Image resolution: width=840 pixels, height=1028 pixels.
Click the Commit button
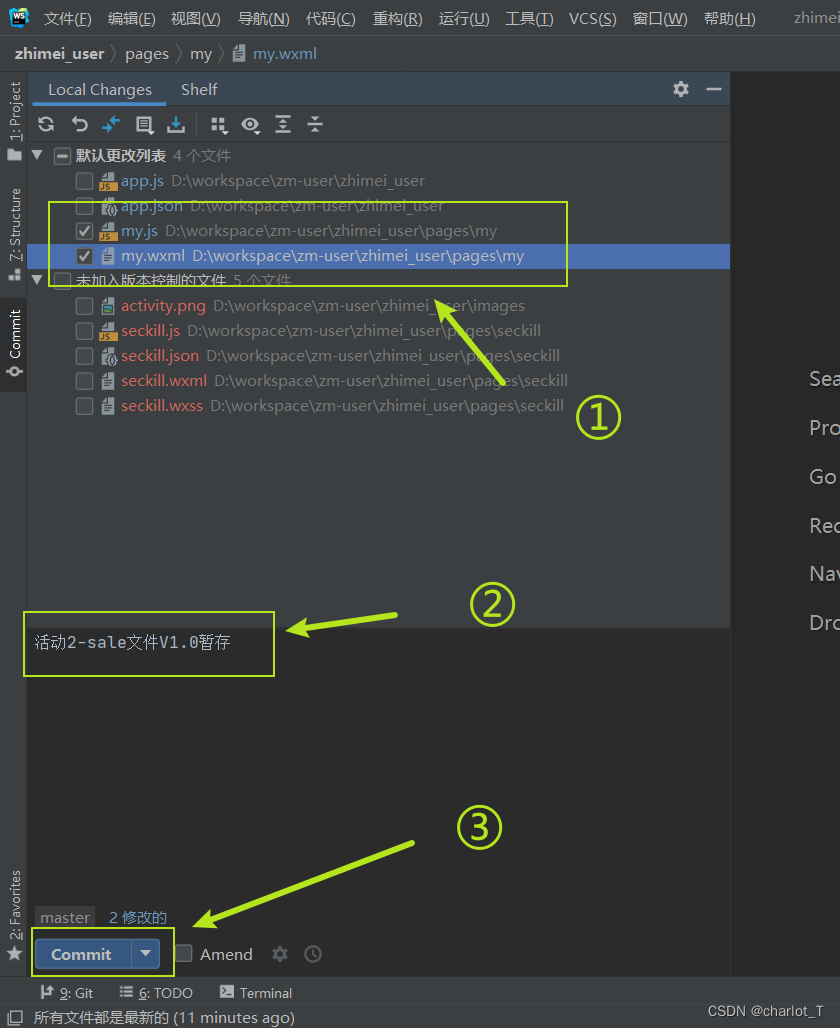[80, 954]
